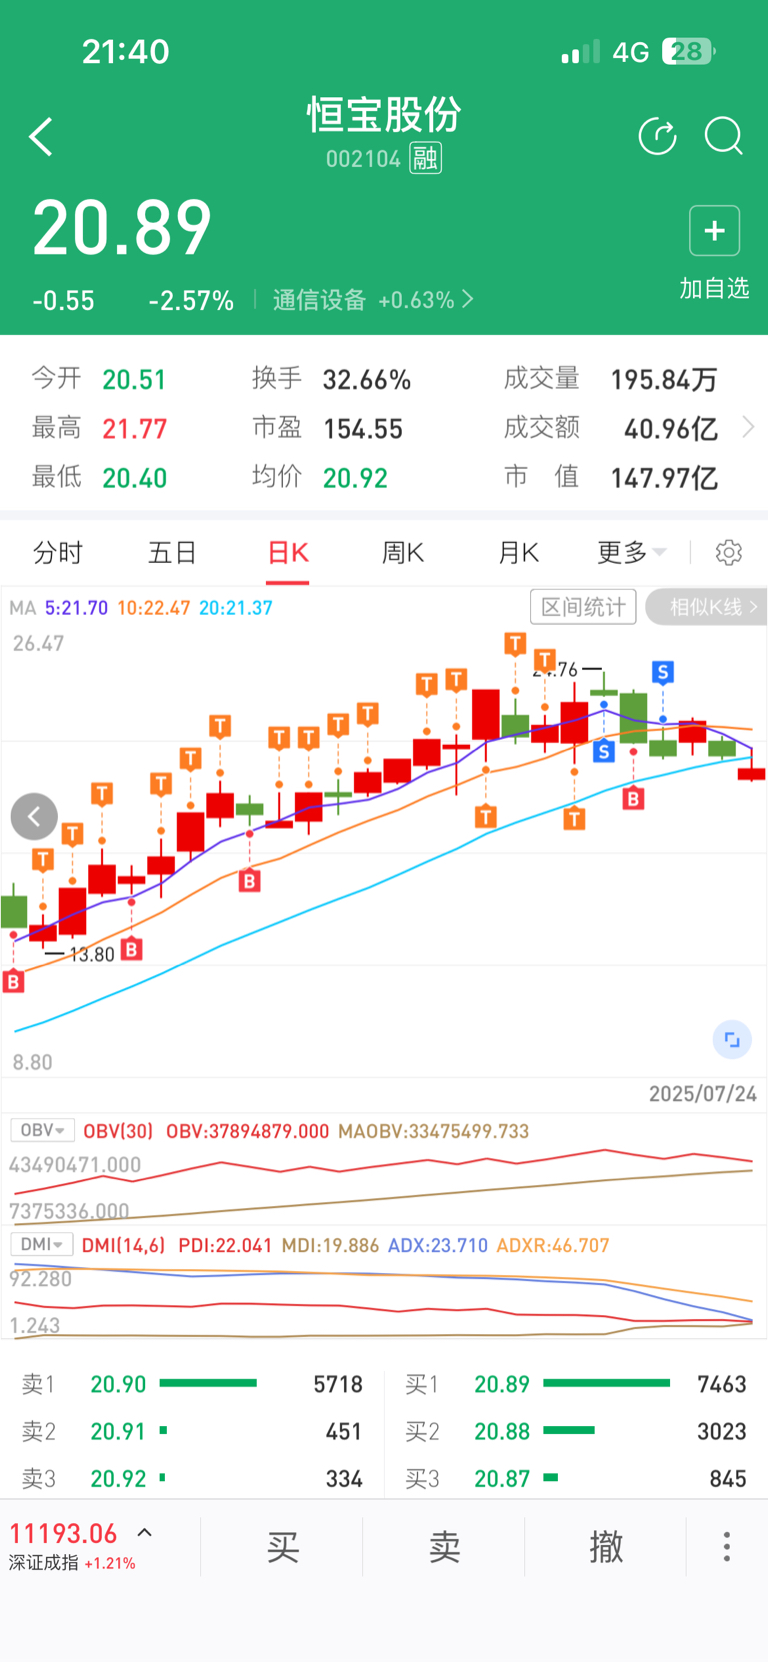Tap 买3 price 20.87
768x1663 pixels.
click(x=502, y=1478)
